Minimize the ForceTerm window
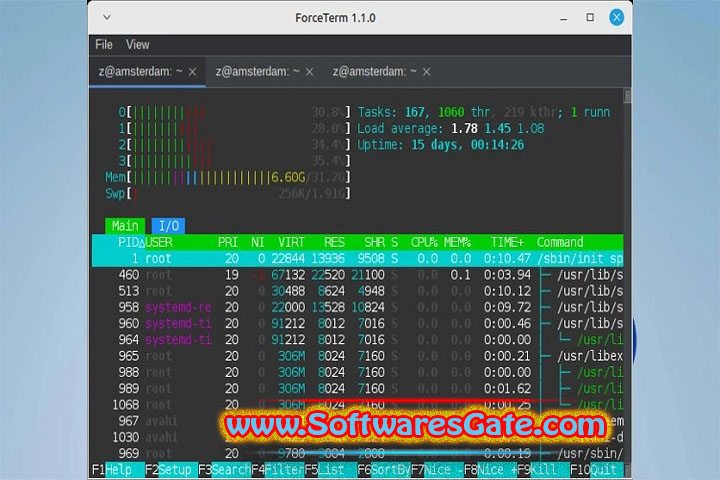The width and height of the screenshot is (720, 480). coord(563,18)
